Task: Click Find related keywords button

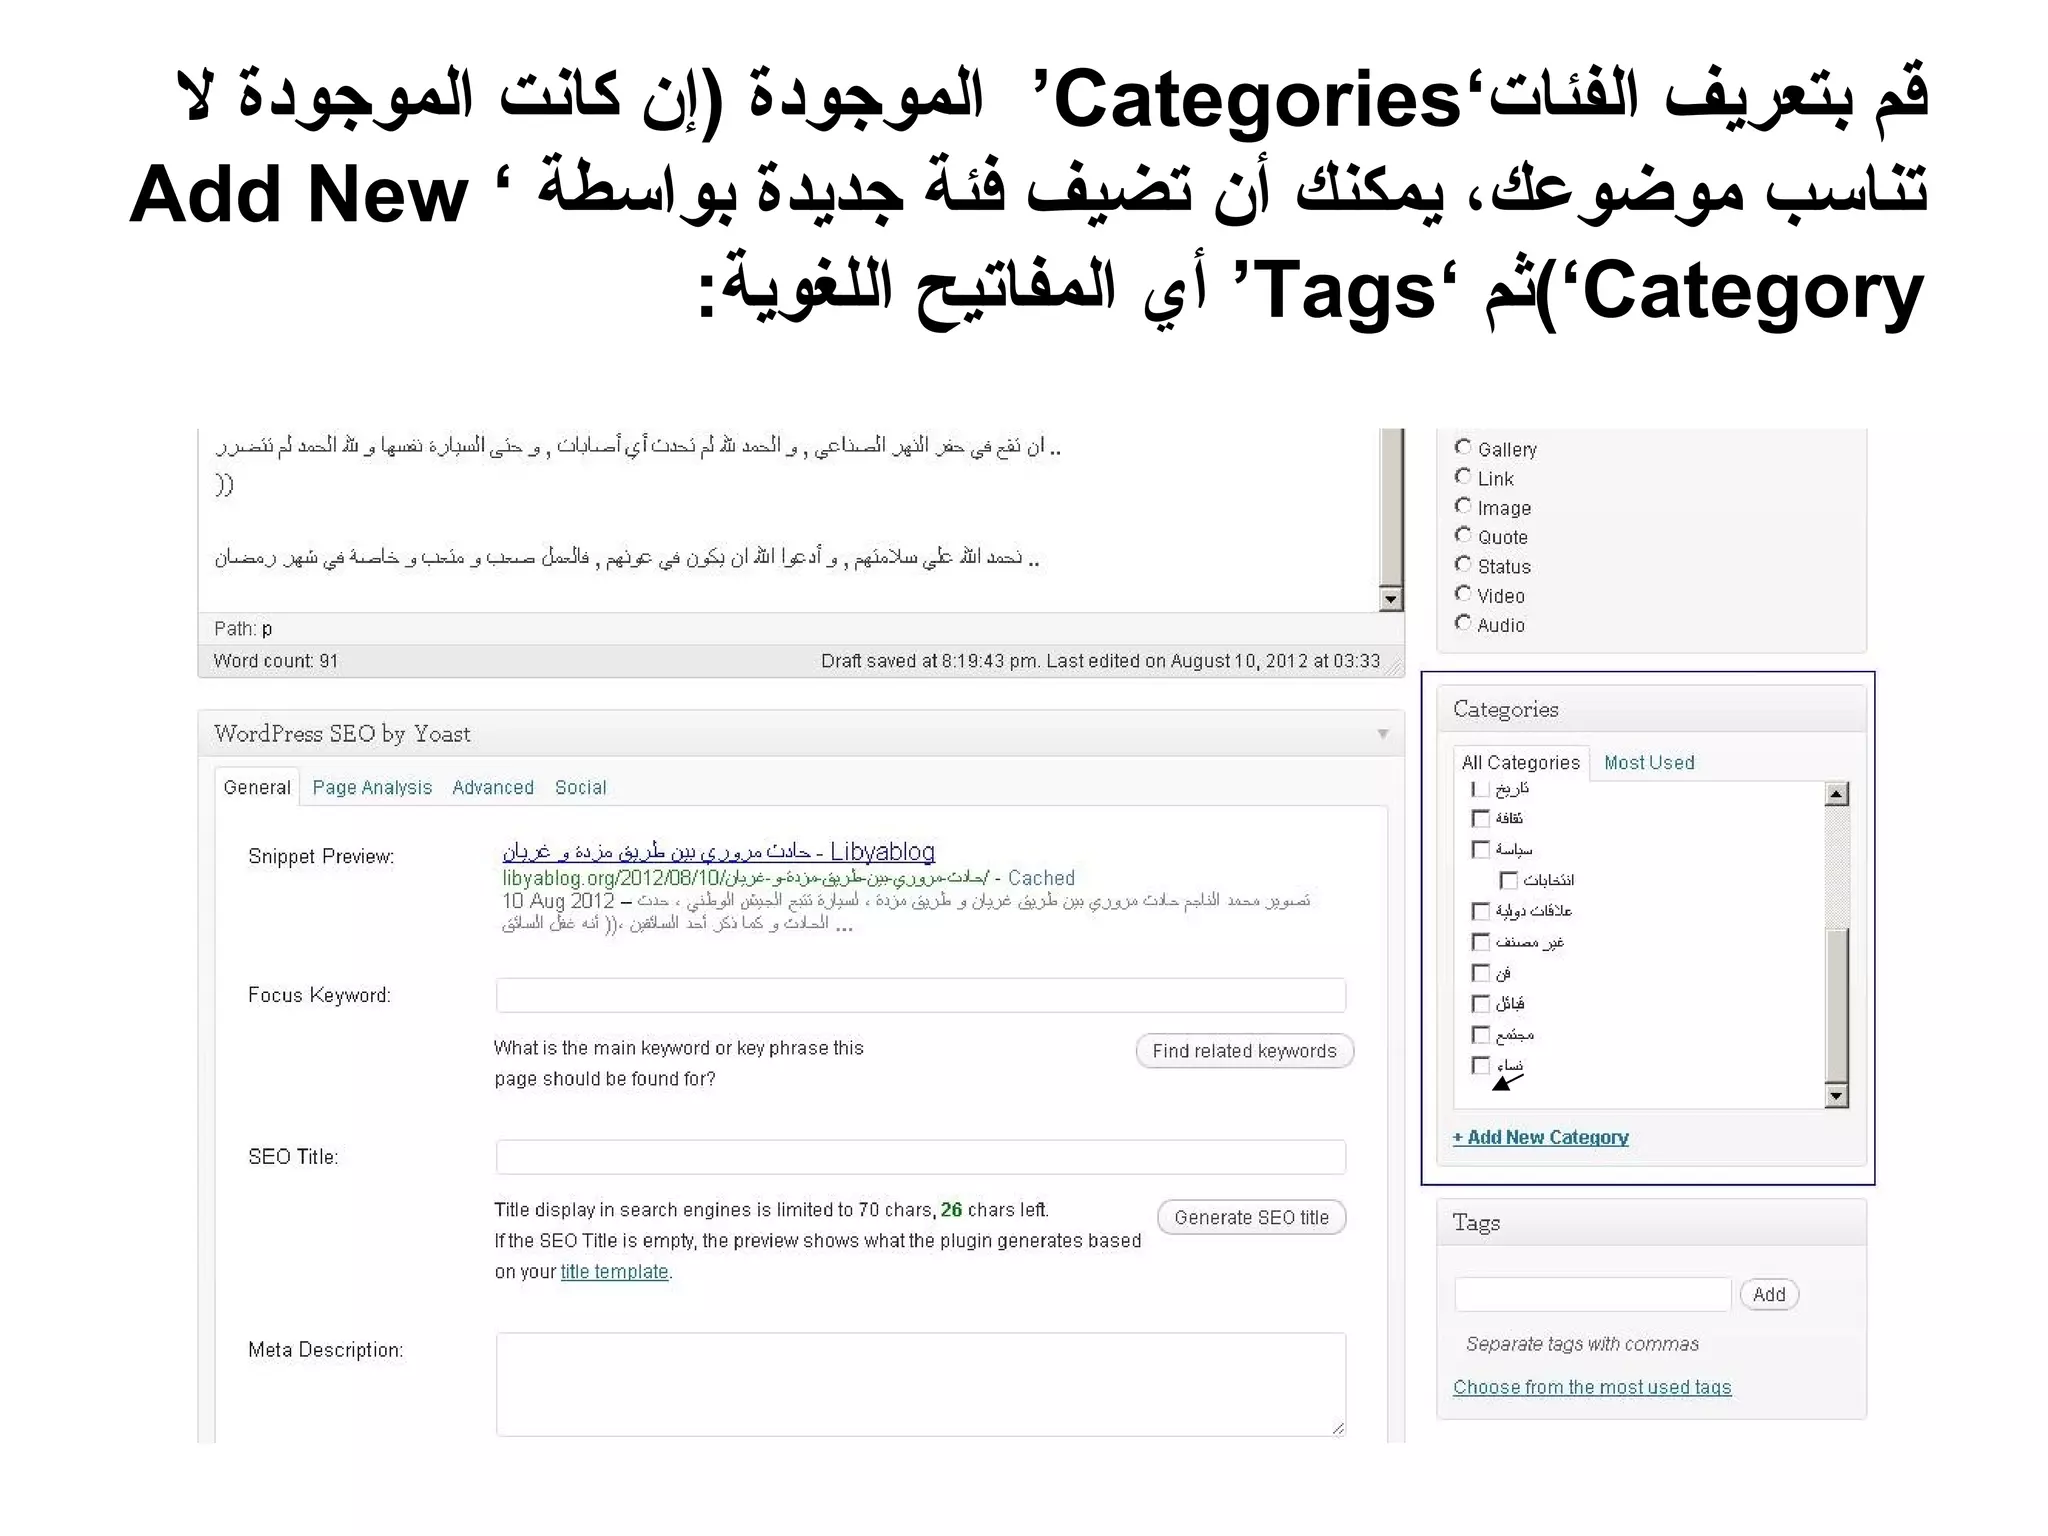Action: (x=1244, y=1051)
